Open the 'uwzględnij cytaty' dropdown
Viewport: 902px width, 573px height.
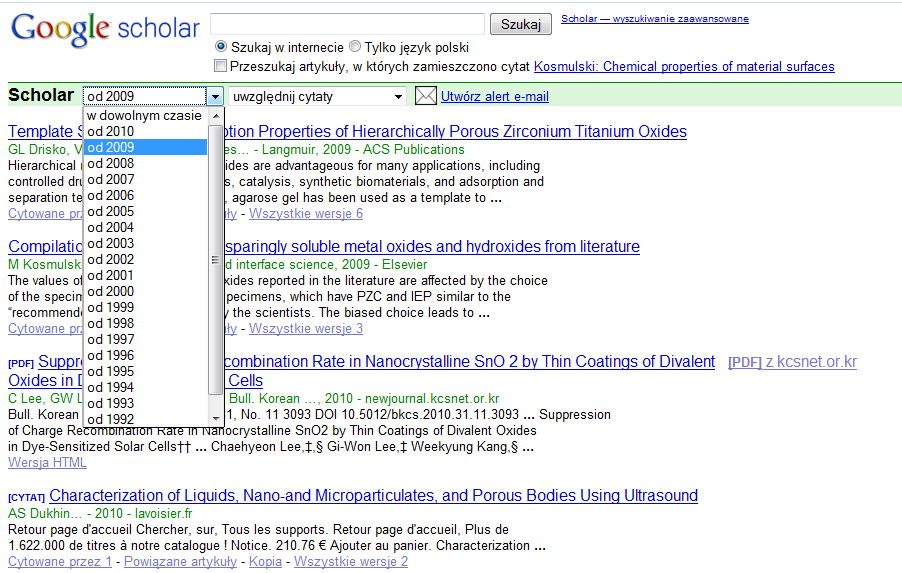[318, 96]
